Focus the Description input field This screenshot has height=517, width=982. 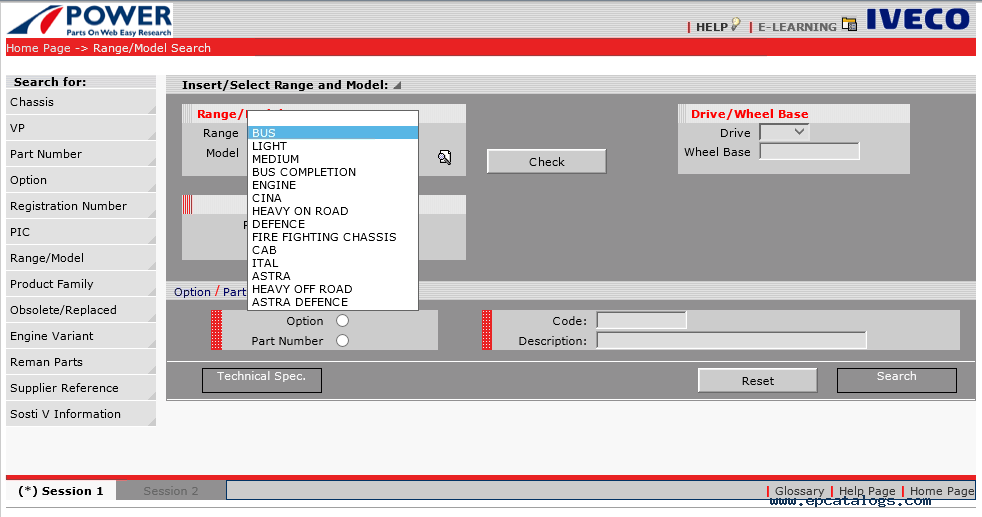pos(731,340)
